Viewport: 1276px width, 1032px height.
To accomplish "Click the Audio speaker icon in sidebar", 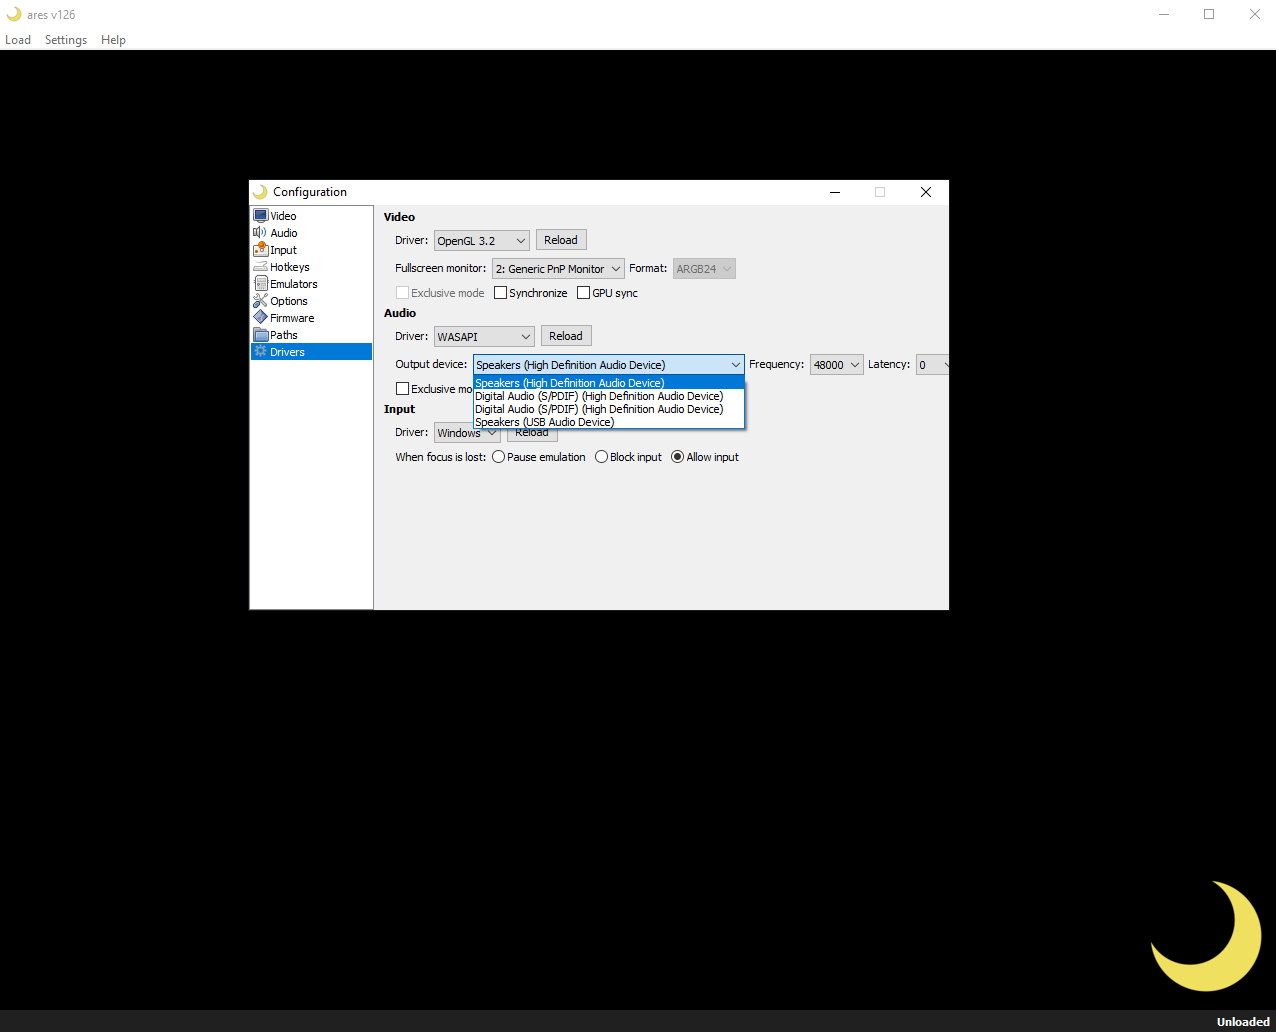I will click(x=260, y=233).
